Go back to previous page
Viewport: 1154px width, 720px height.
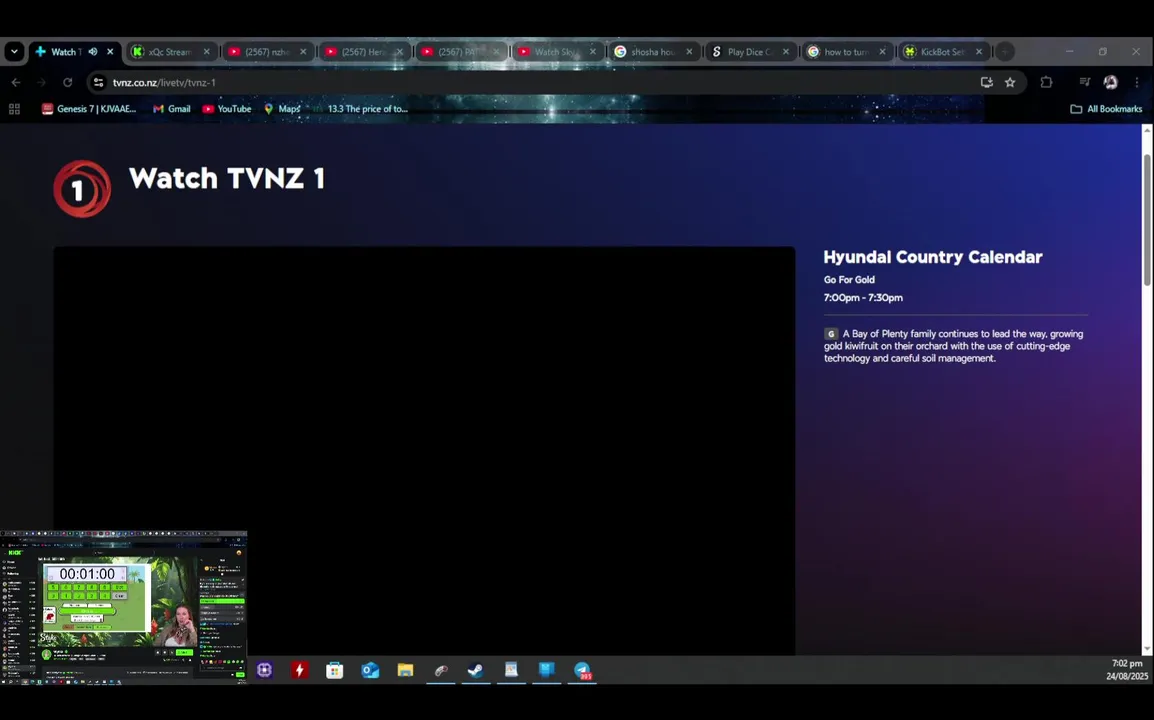click(16, 82)
